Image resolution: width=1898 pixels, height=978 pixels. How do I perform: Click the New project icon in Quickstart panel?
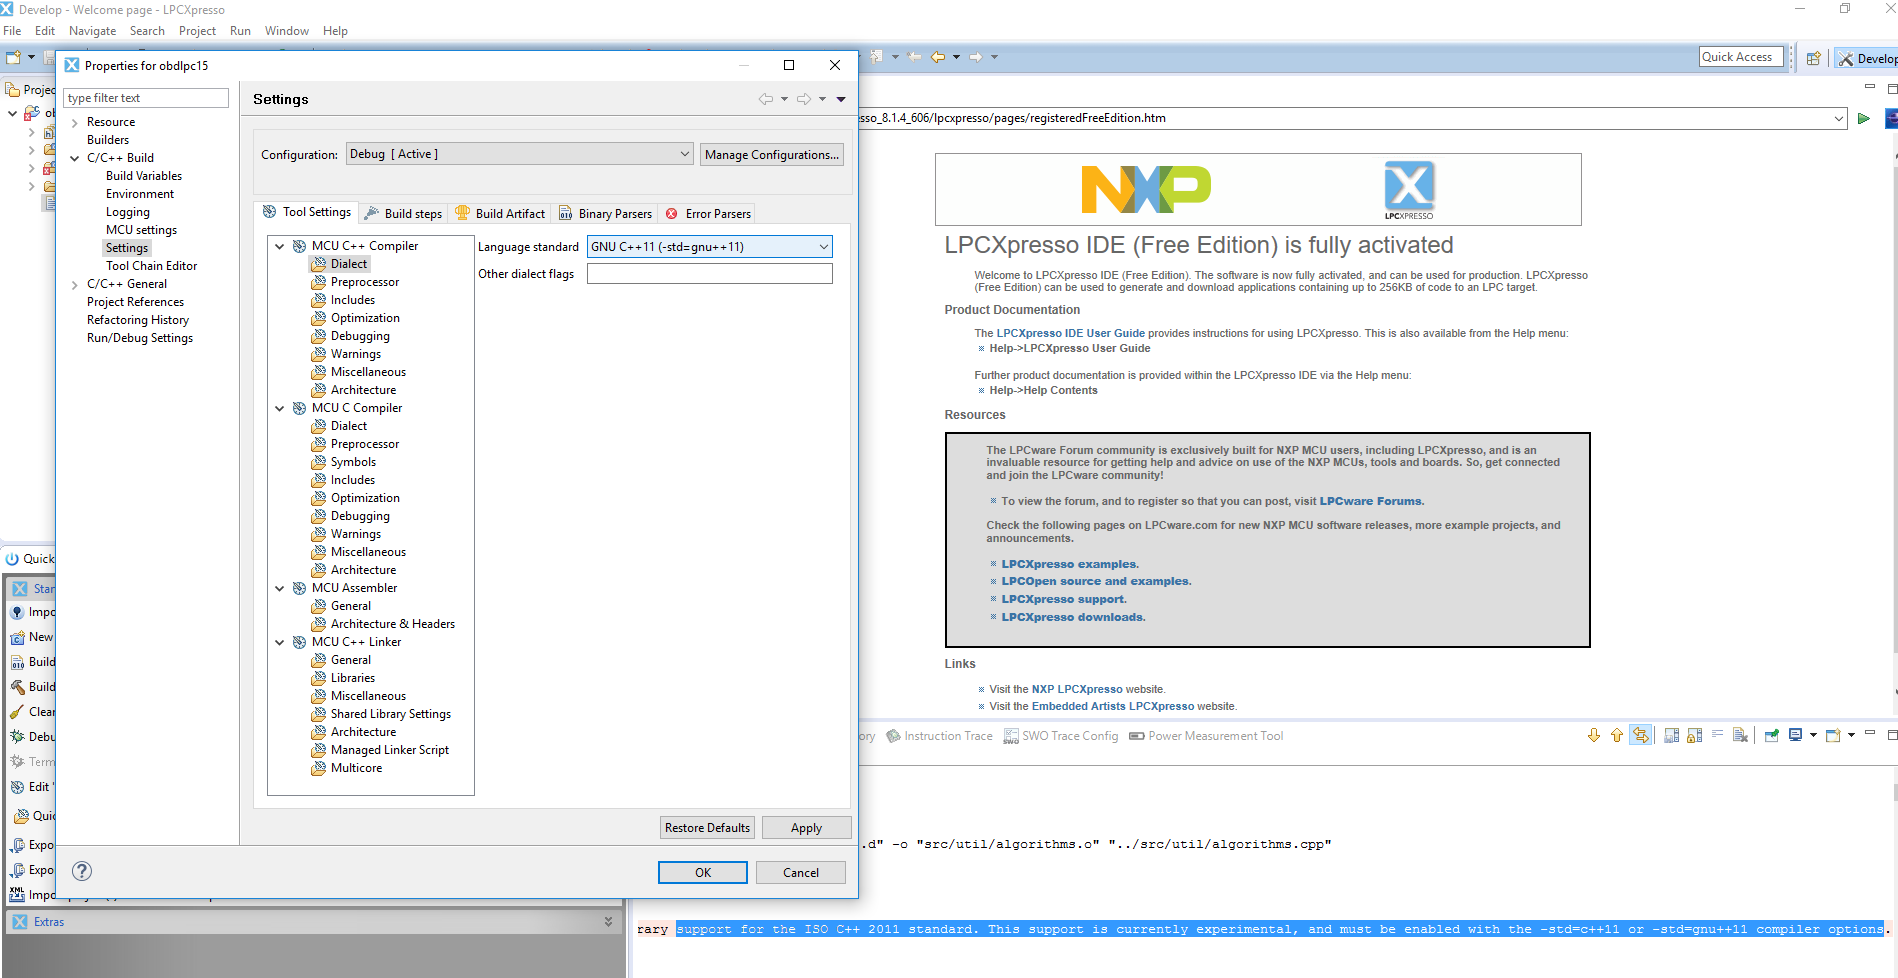17,637
